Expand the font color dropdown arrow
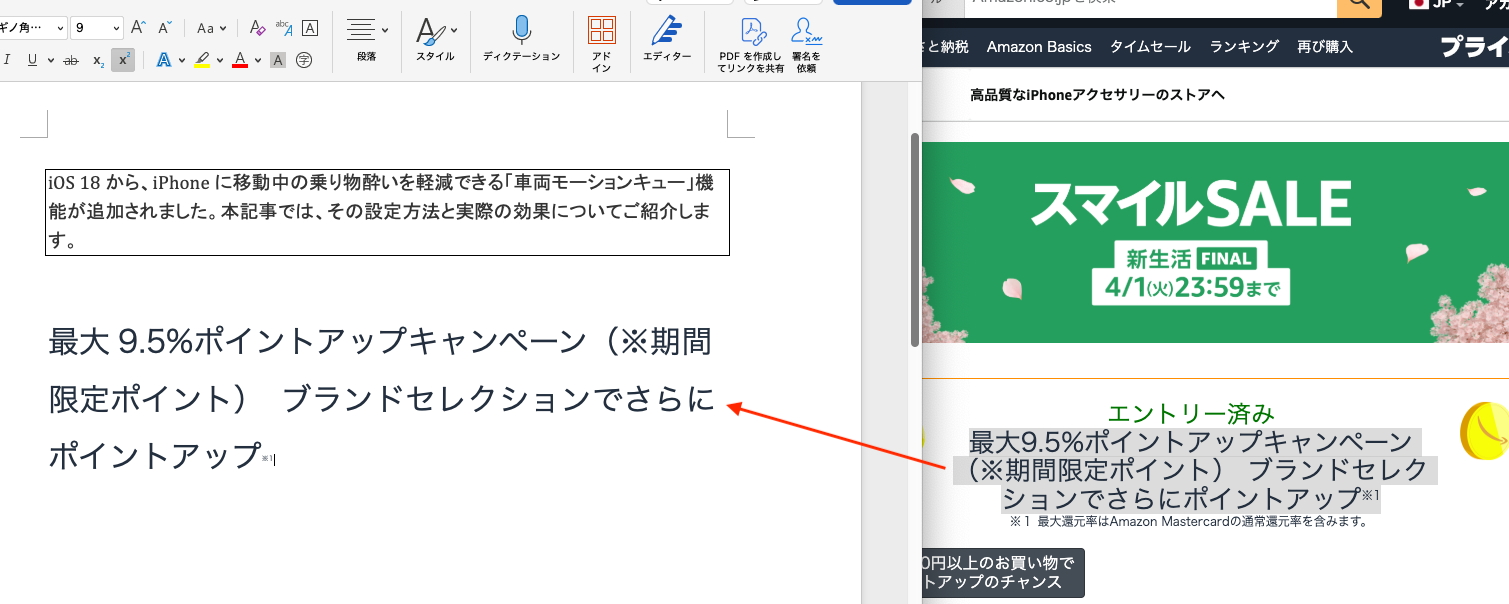The height and width of the screenshot is (604, 1509). pos(257,60)
